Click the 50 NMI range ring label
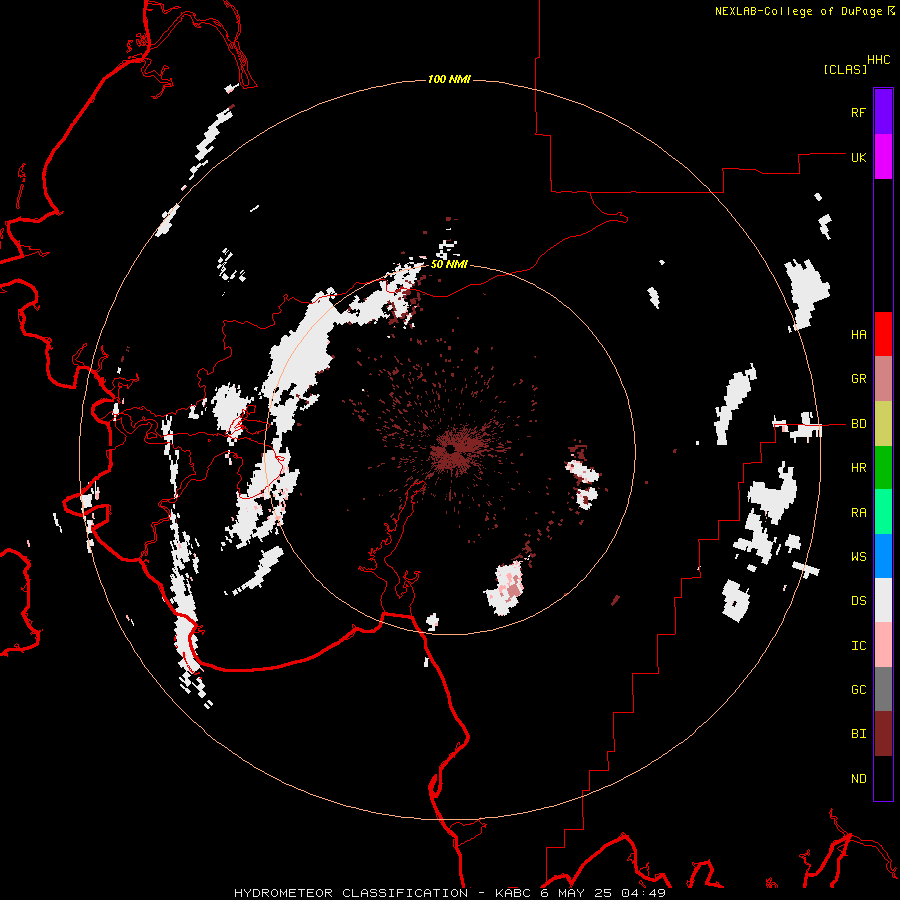Screen dimensions: 900x900 tap(449, 264)
